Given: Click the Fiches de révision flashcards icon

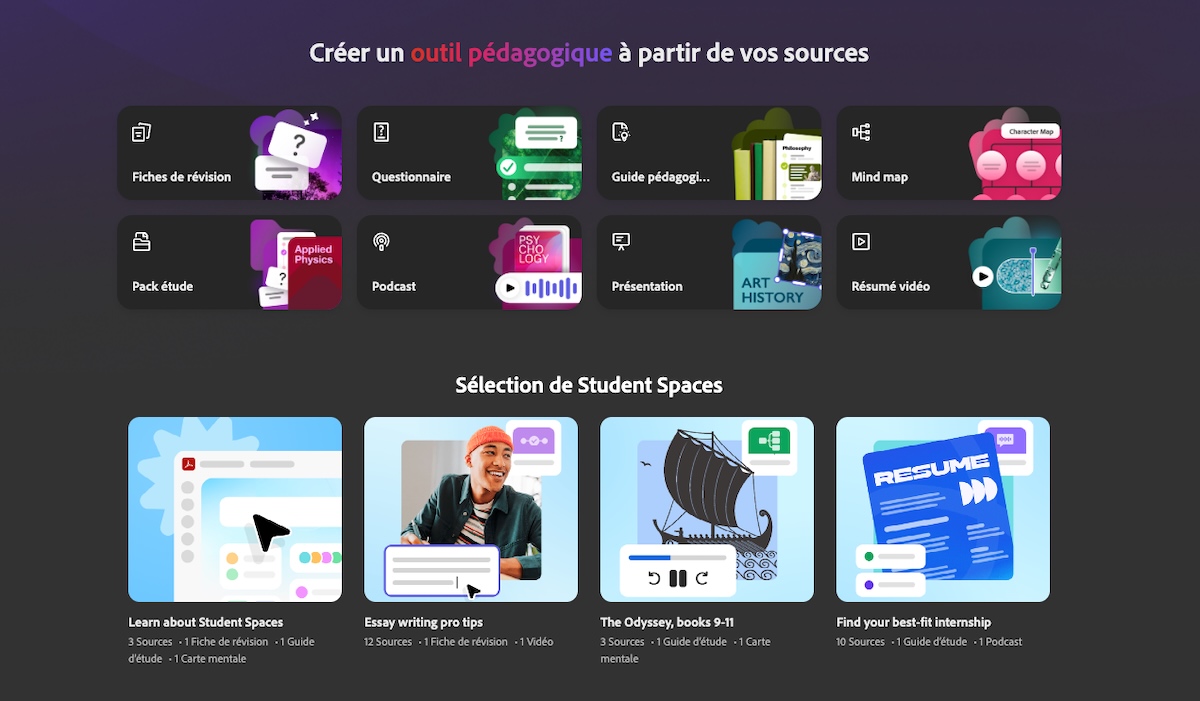Looking at the screenshot, I should pos(141,132).
